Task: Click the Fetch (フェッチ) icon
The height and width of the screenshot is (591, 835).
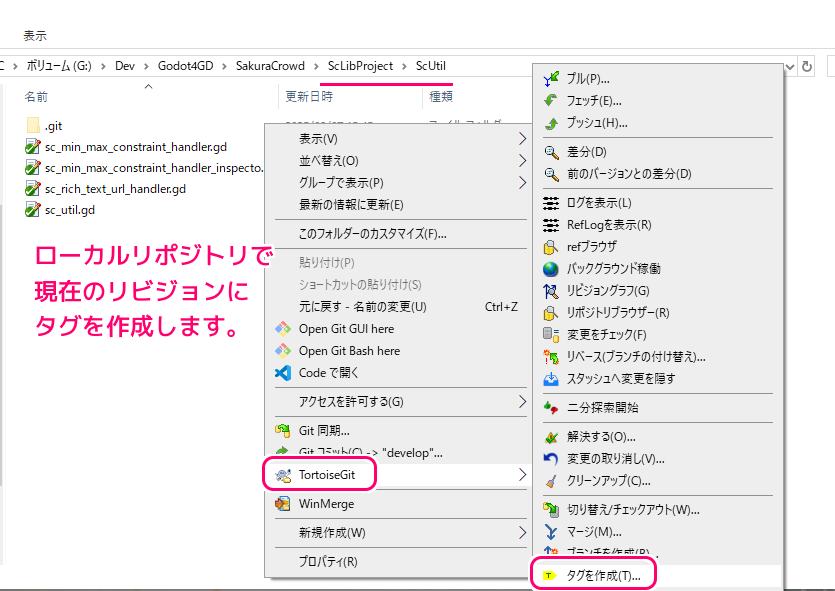Action: click(551, 101)
